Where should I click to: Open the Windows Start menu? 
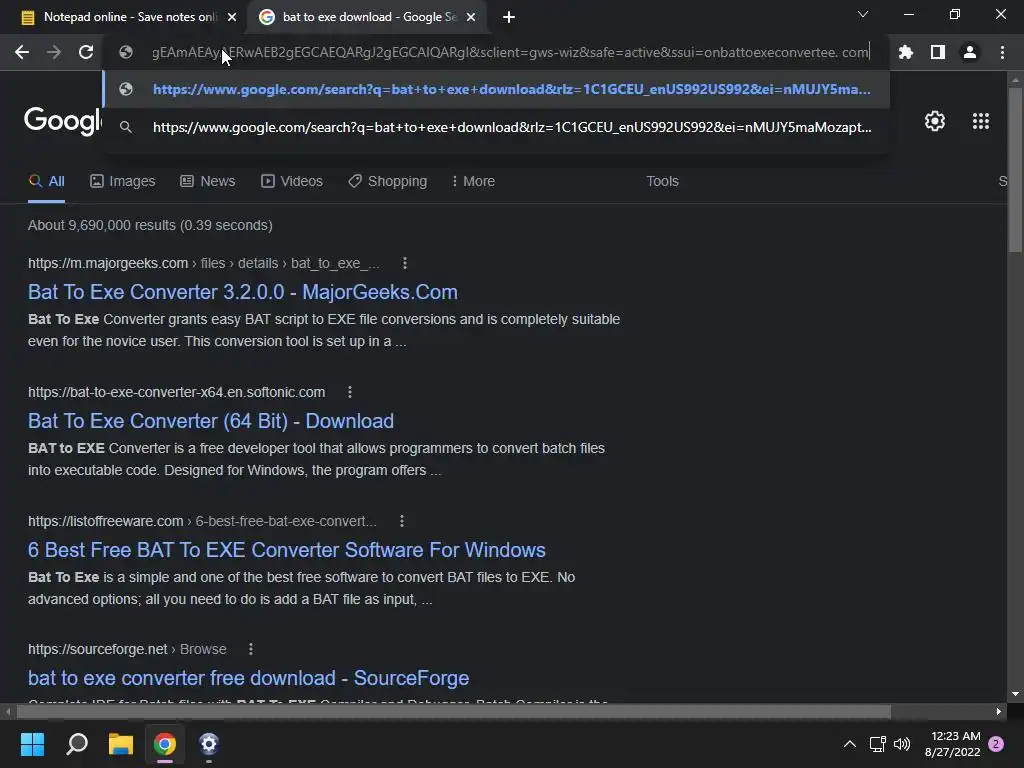(32, 744)
